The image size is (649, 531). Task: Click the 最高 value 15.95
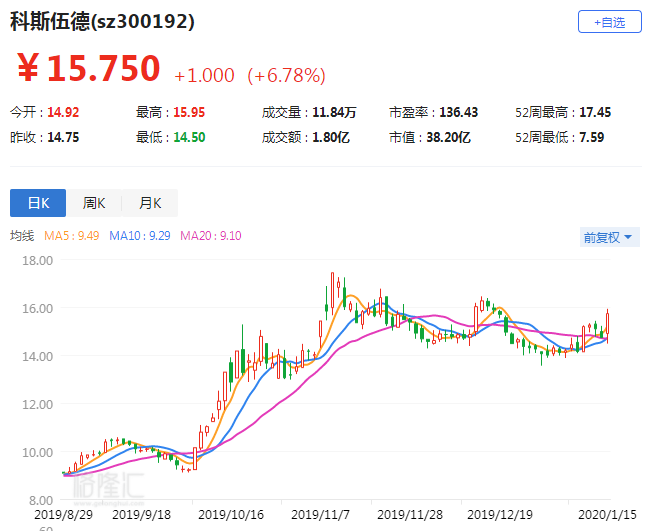(x=189, y=112)
